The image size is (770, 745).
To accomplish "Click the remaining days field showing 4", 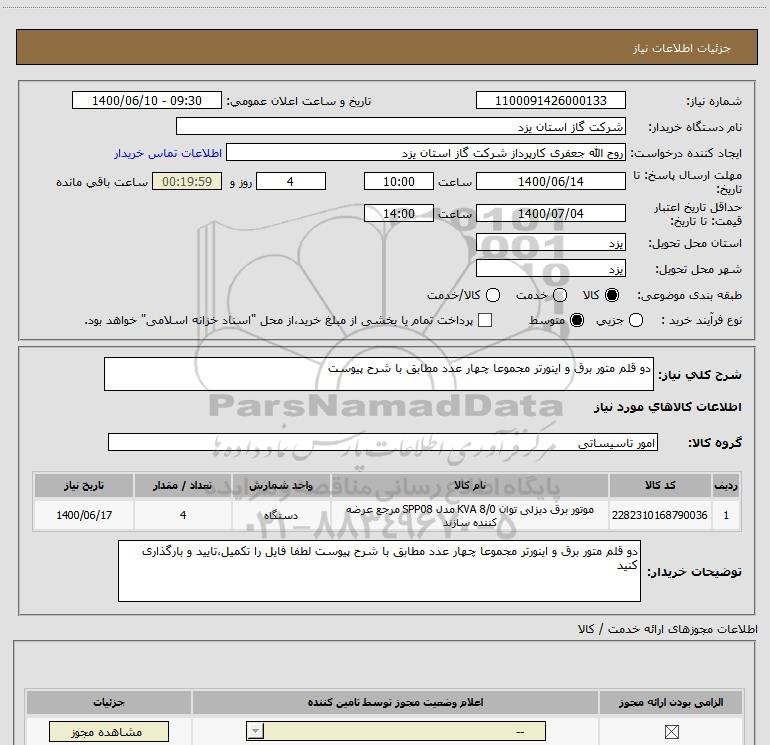I will pyautogui.click(x=291, y=181).
